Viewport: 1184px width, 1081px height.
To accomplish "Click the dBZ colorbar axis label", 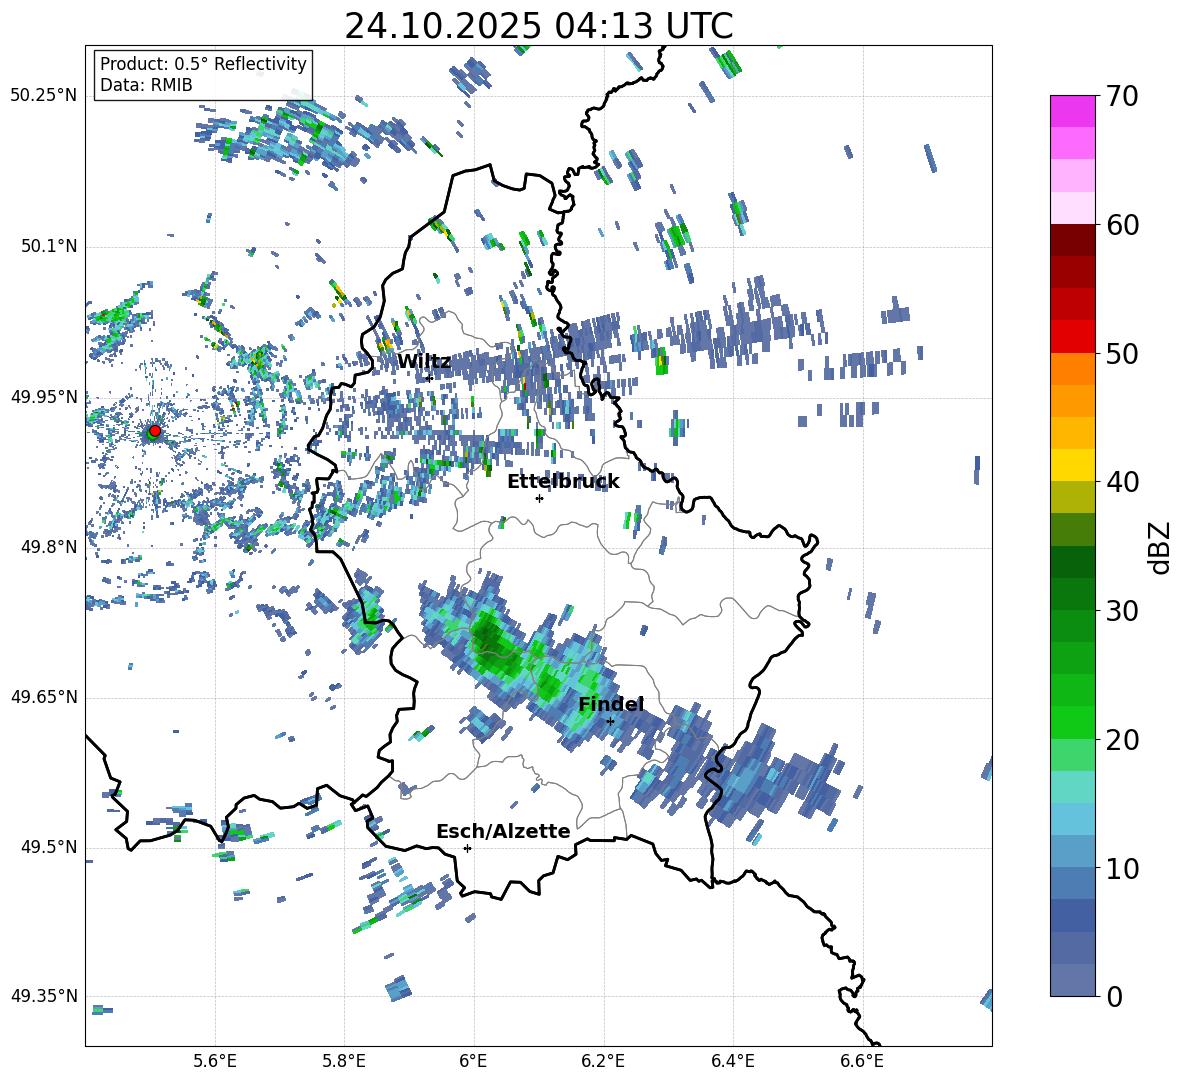I will point(1161,547).
